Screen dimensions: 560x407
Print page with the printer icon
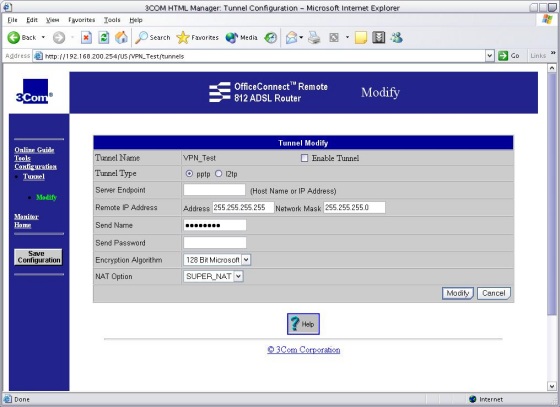314,37
